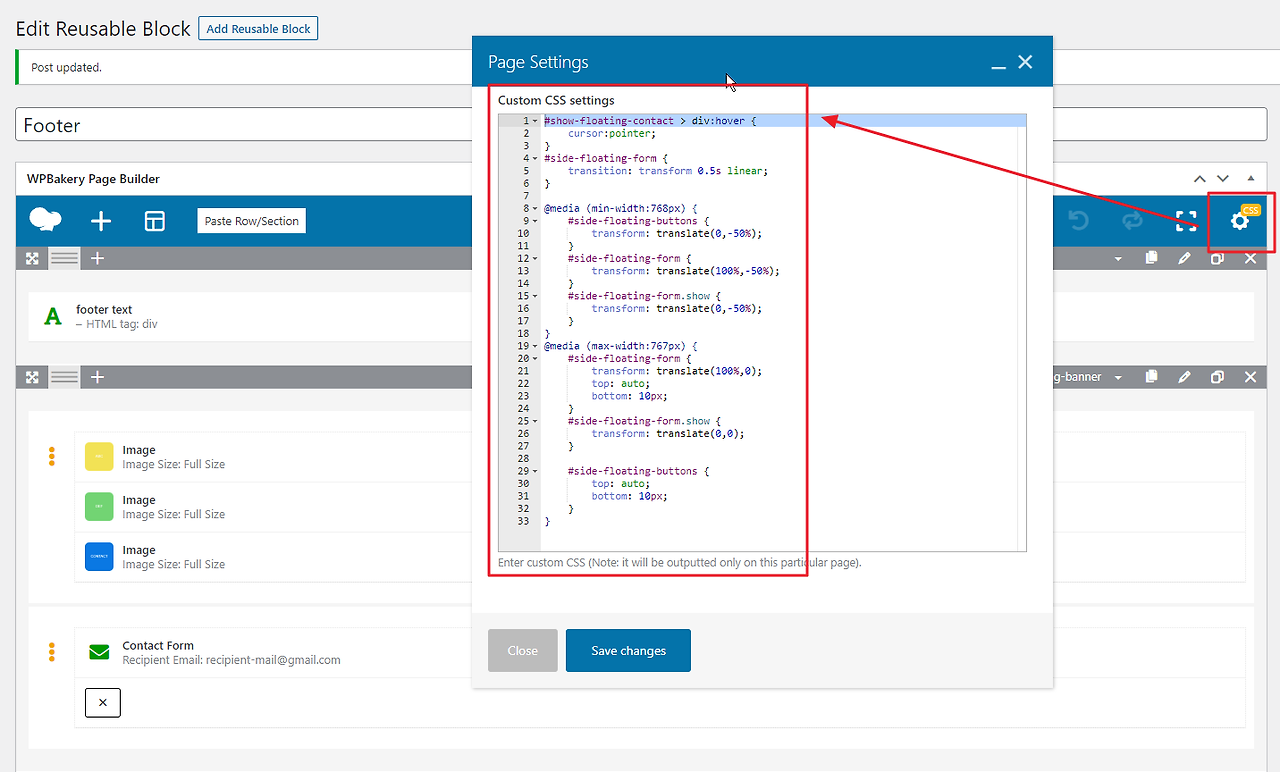The image size is (1280, 772).
Task: Click the Close button in Page Settings
Action: 522,651
